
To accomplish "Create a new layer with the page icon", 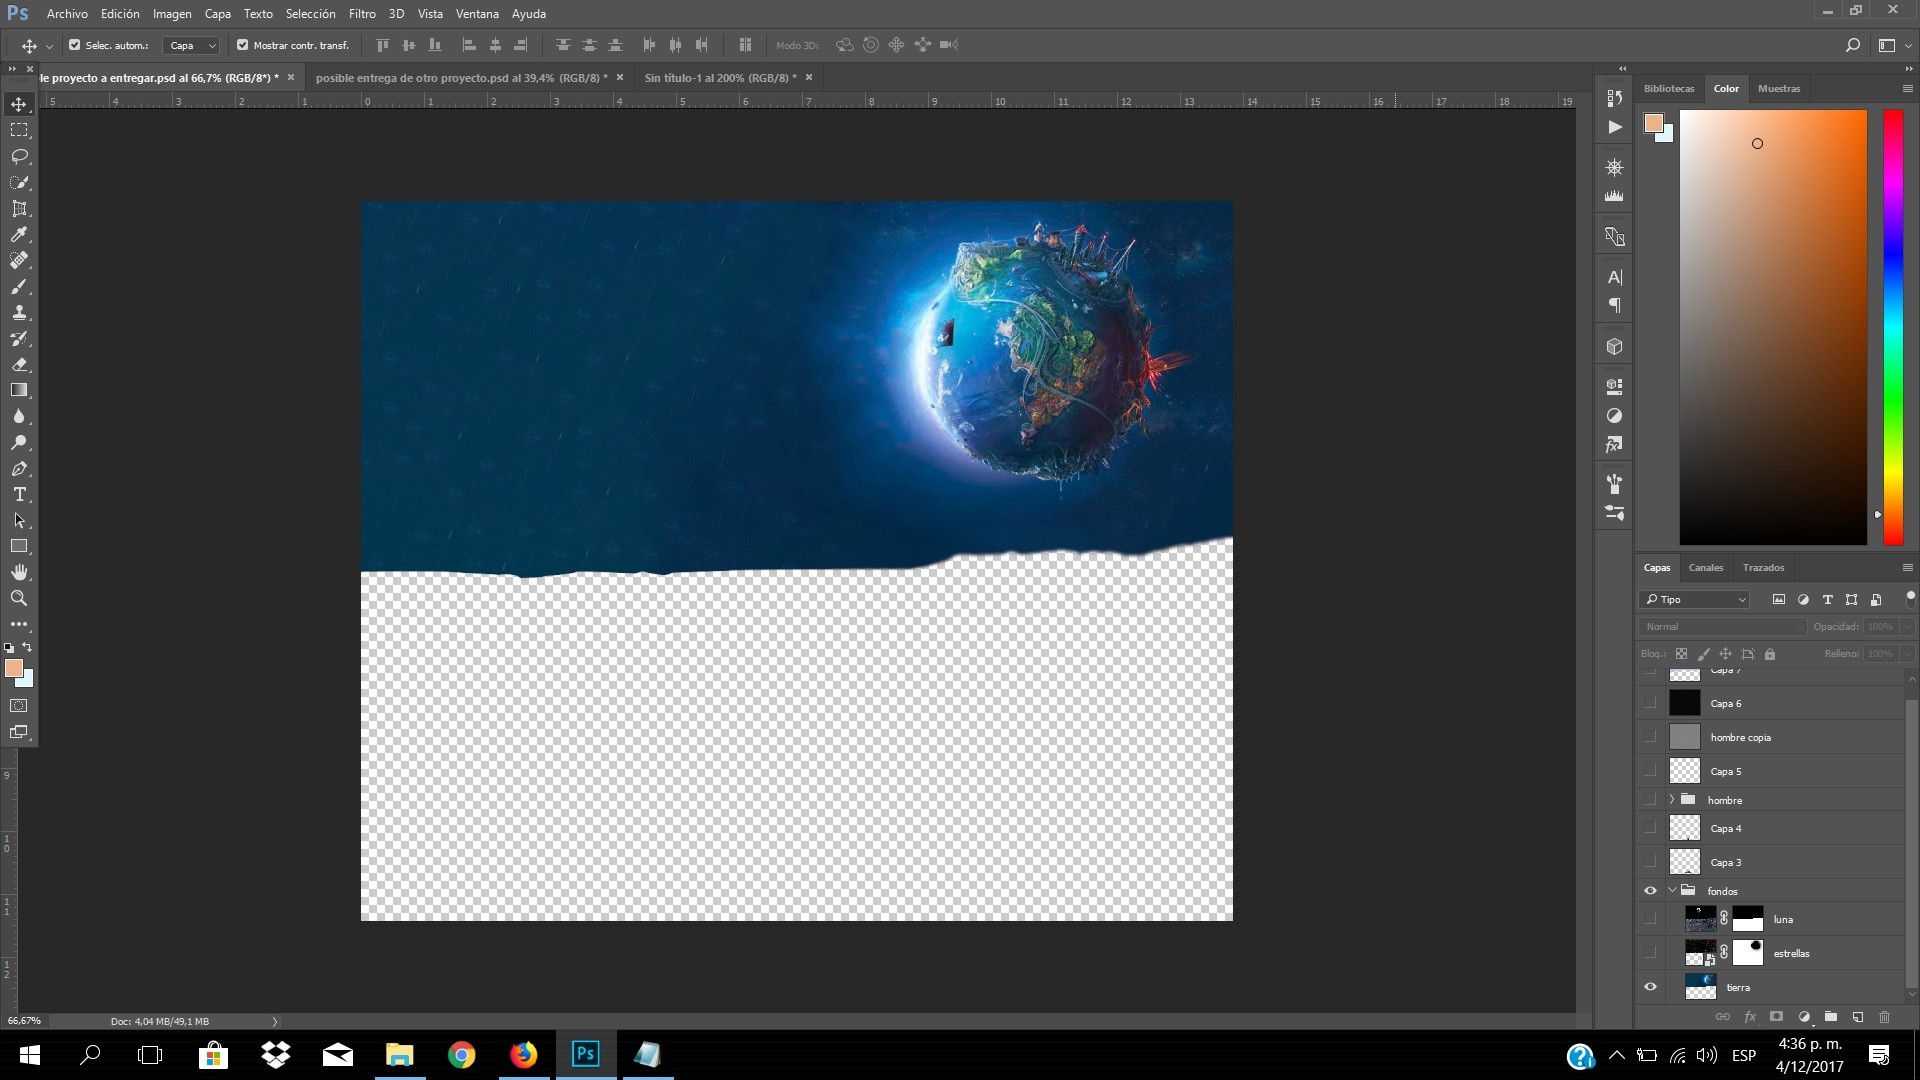I will 1857,1017.
